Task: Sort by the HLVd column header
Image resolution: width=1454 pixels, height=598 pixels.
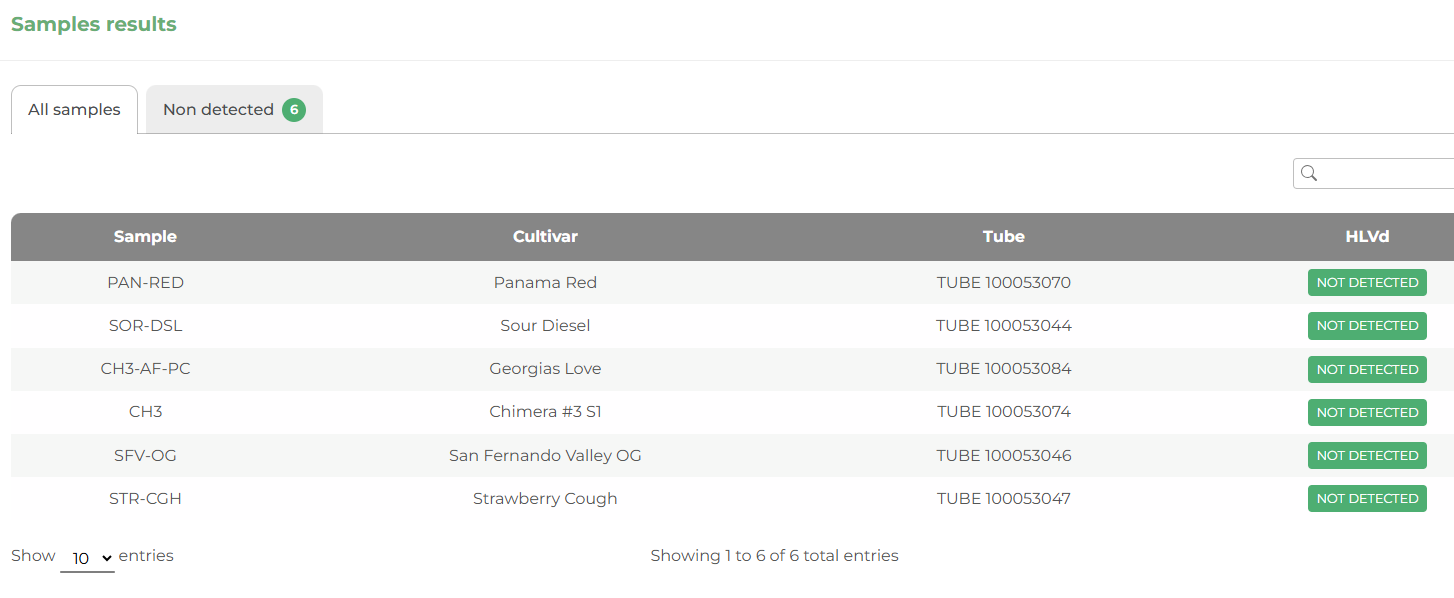Action: point(1367,237)
